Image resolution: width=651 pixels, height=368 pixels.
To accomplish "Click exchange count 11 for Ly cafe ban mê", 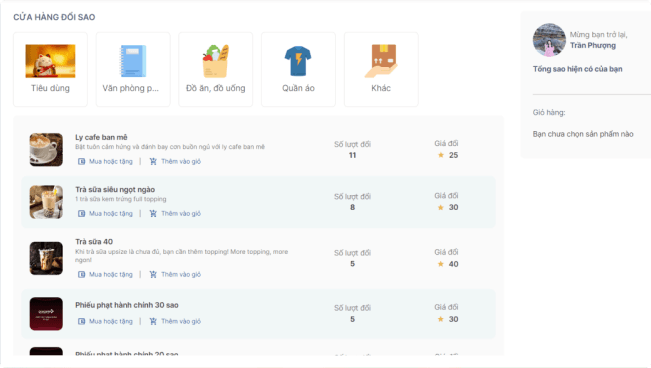I will click(x=352, y=155).
